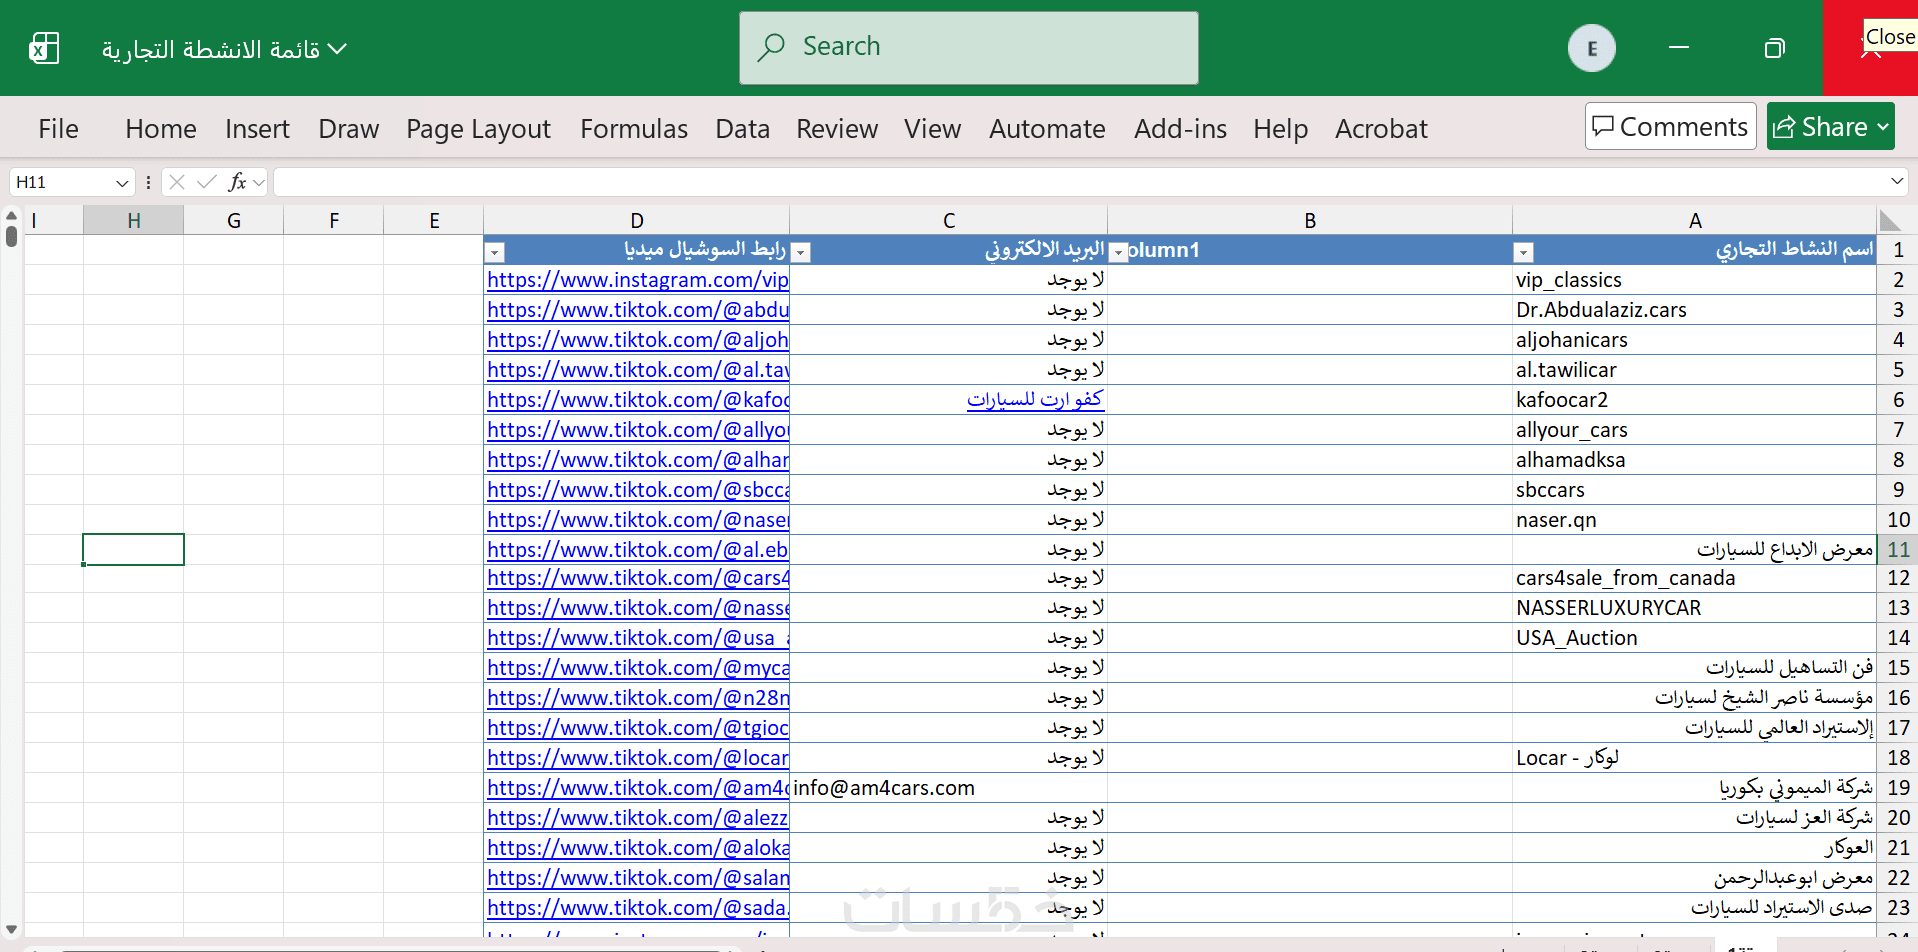Viewport: 1918px width, 952px height.
Task: Open the كفو ارت للسيارات email link
Action: (x=1035, y=399)
